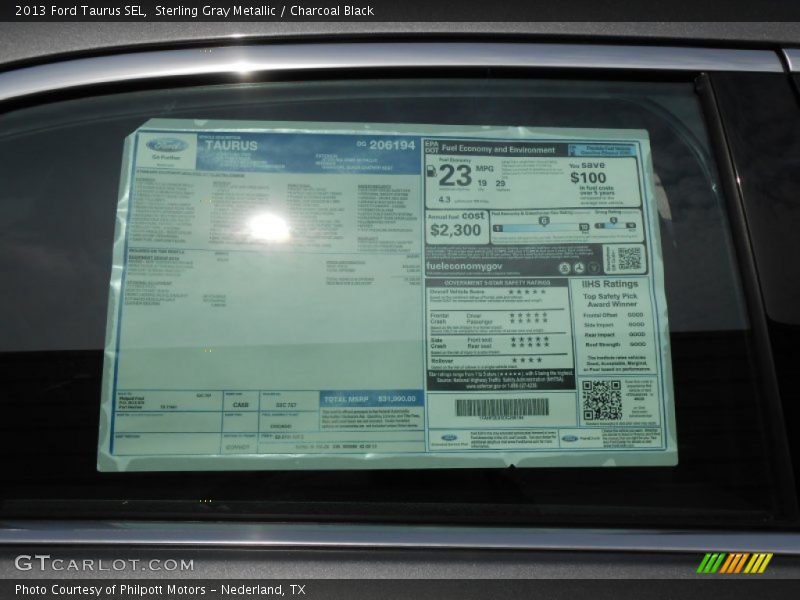
Task: Click the 'Photo Courtesy of Philpott Motors' caption
Action: pyautogui.click(x=110, y=590)
